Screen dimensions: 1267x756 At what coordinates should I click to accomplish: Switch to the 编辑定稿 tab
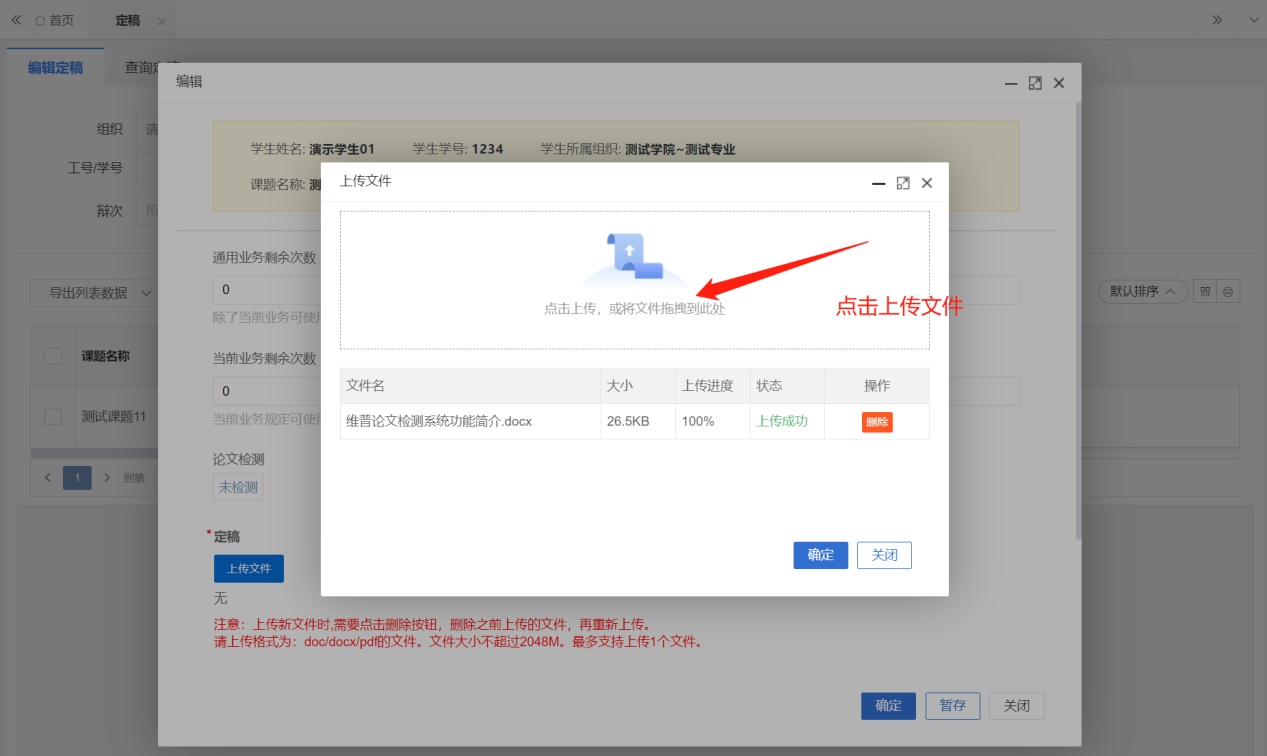coord(55,68)
